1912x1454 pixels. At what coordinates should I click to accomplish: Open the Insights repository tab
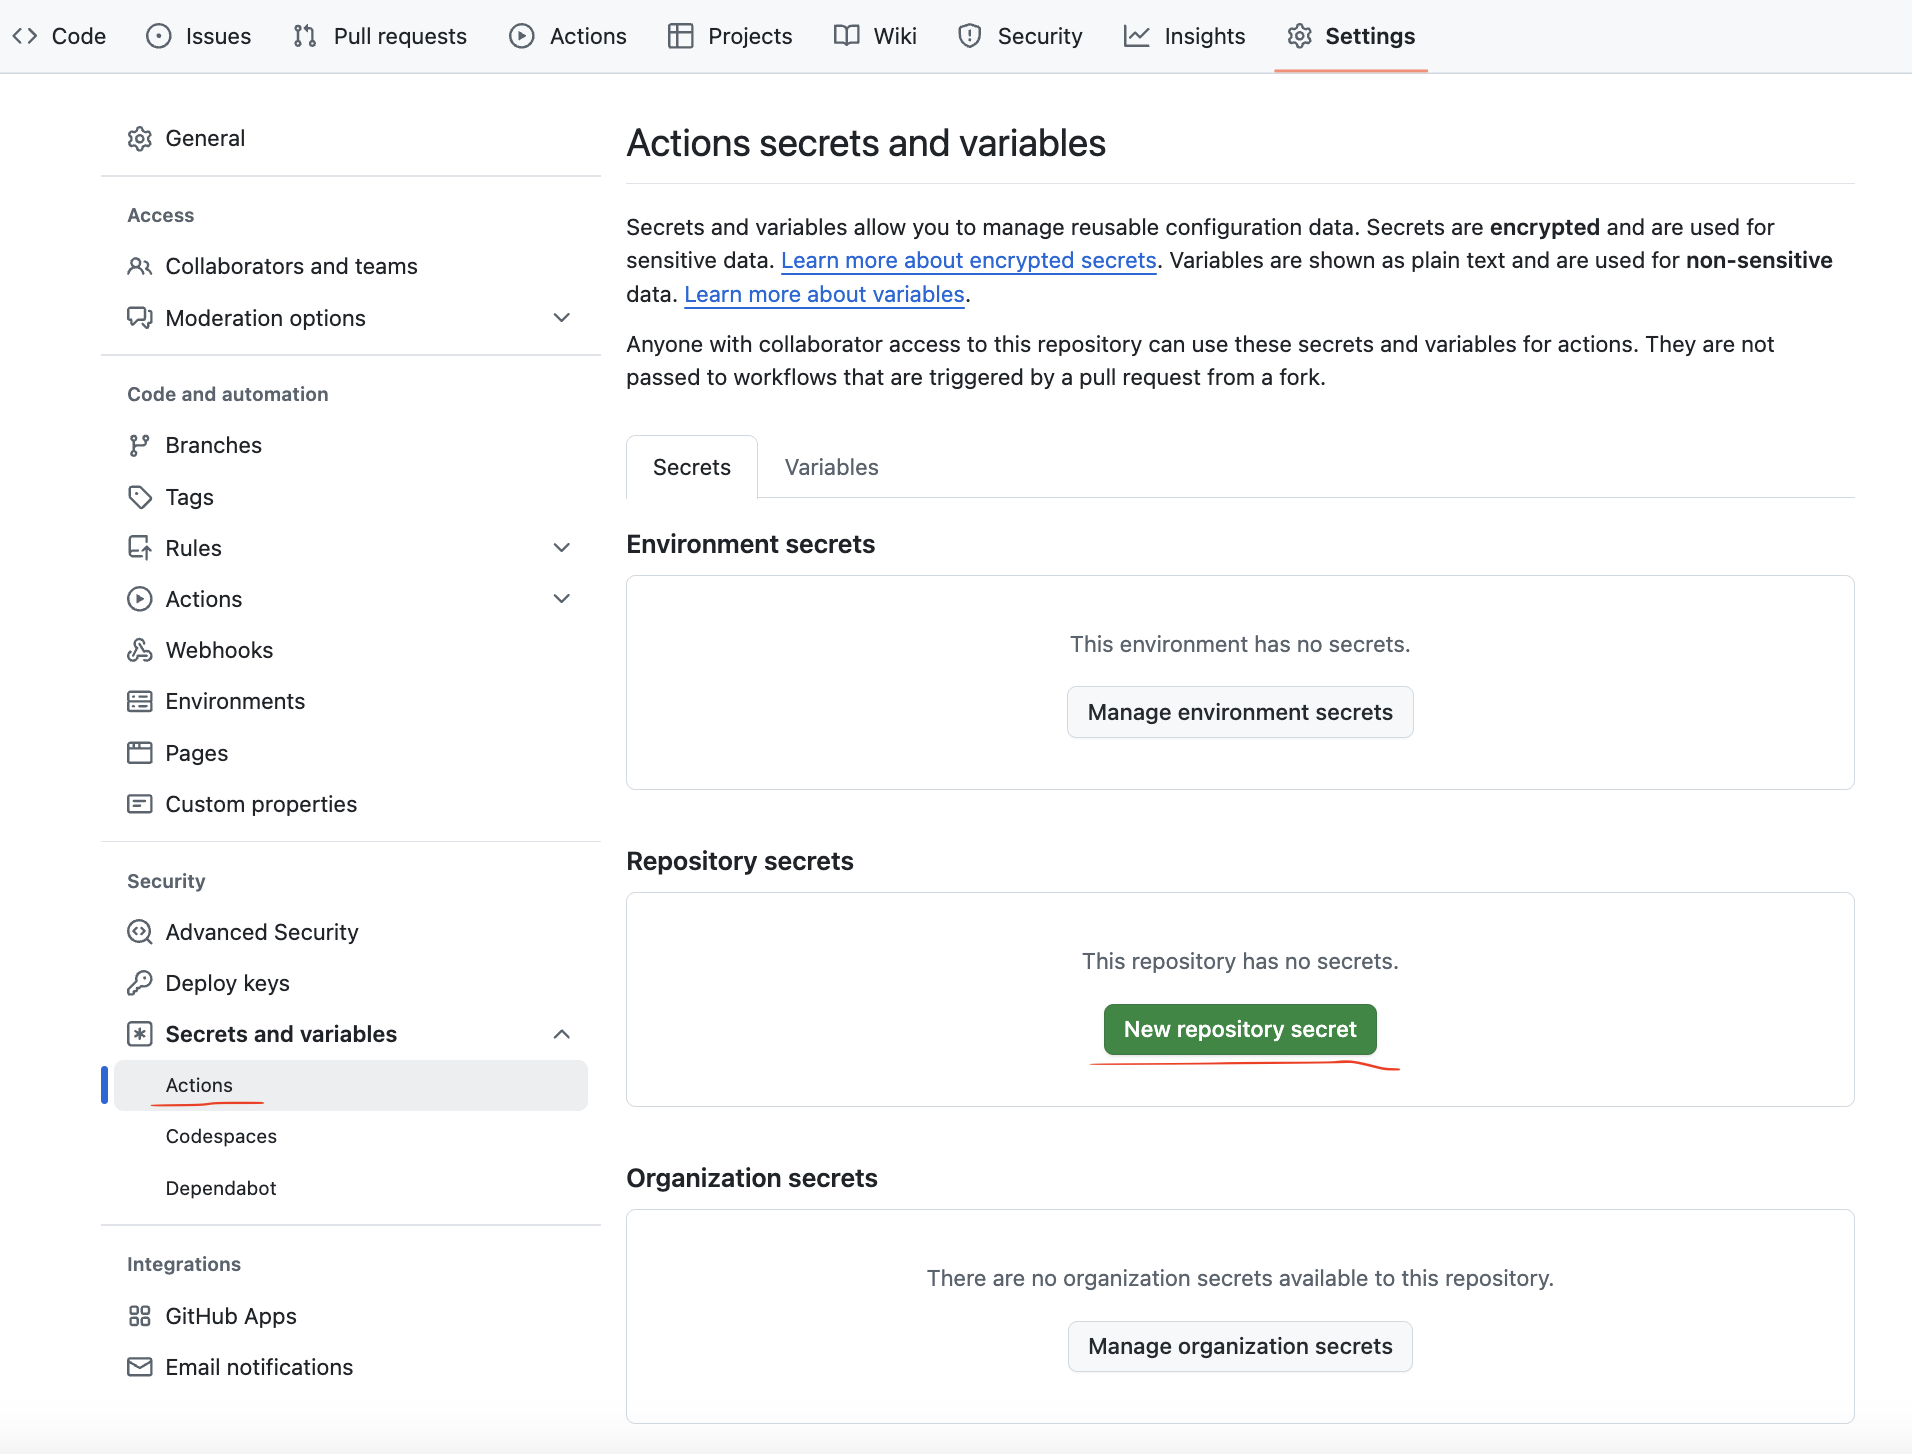click(1185, 36)
